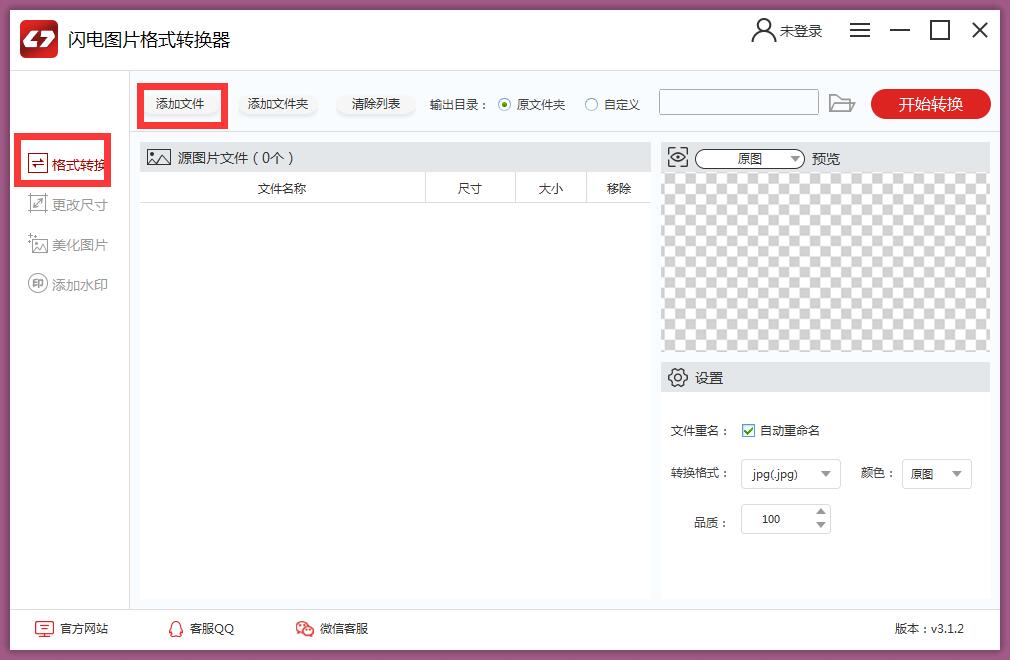The width and height of the screenshot is (1010, 660).
Task: Select the 更改尺寸 tool in the sidebar
Action: (67, 203)
